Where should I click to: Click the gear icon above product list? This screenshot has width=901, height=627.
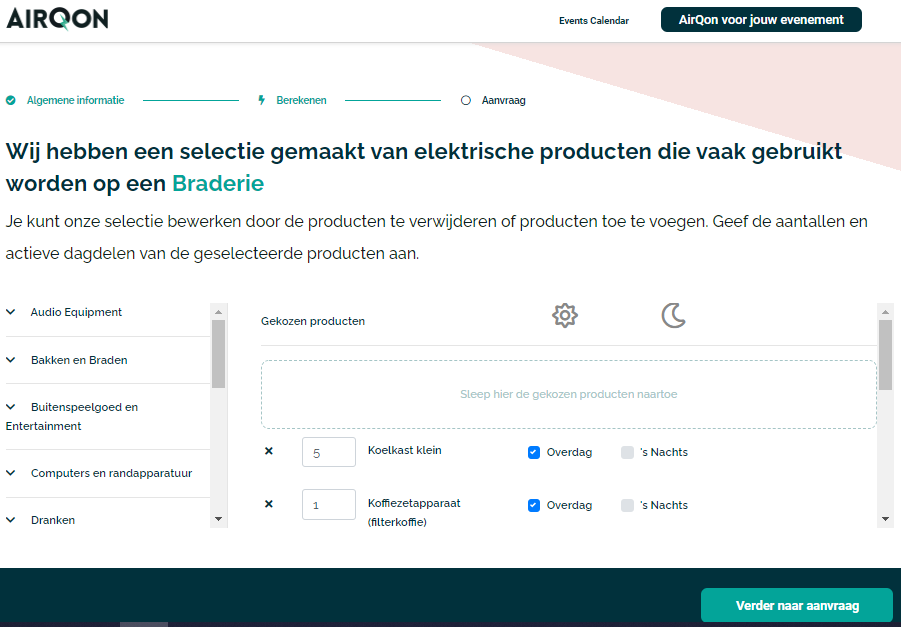click(564, 315)
